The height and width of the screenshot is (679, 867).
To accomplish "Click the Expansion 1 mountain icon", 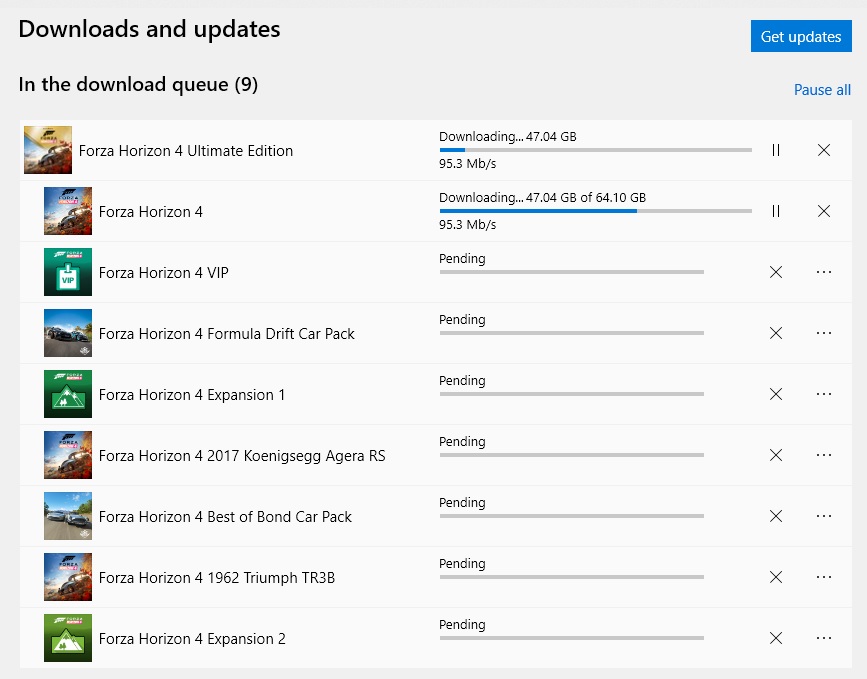I will coord(68,394).
